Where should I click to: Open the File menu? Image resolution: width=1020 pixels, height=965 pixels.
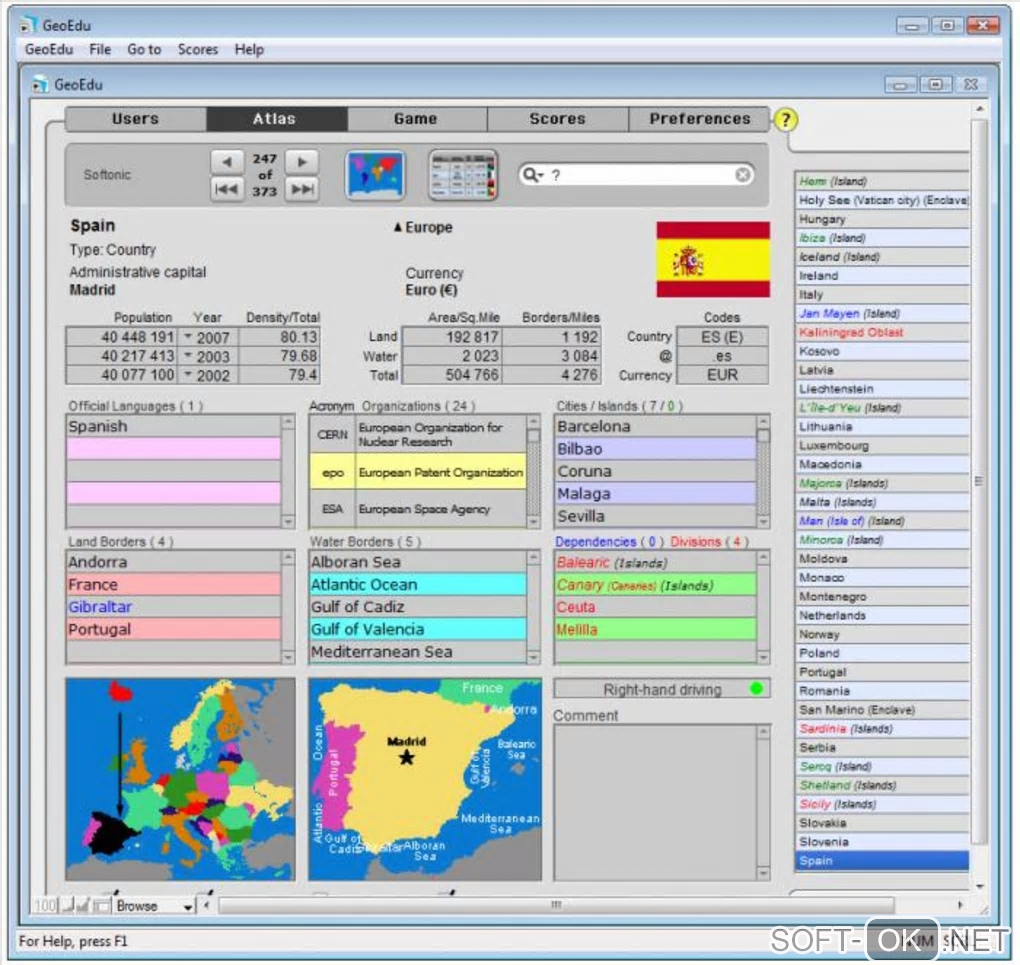tap(100, 49)
